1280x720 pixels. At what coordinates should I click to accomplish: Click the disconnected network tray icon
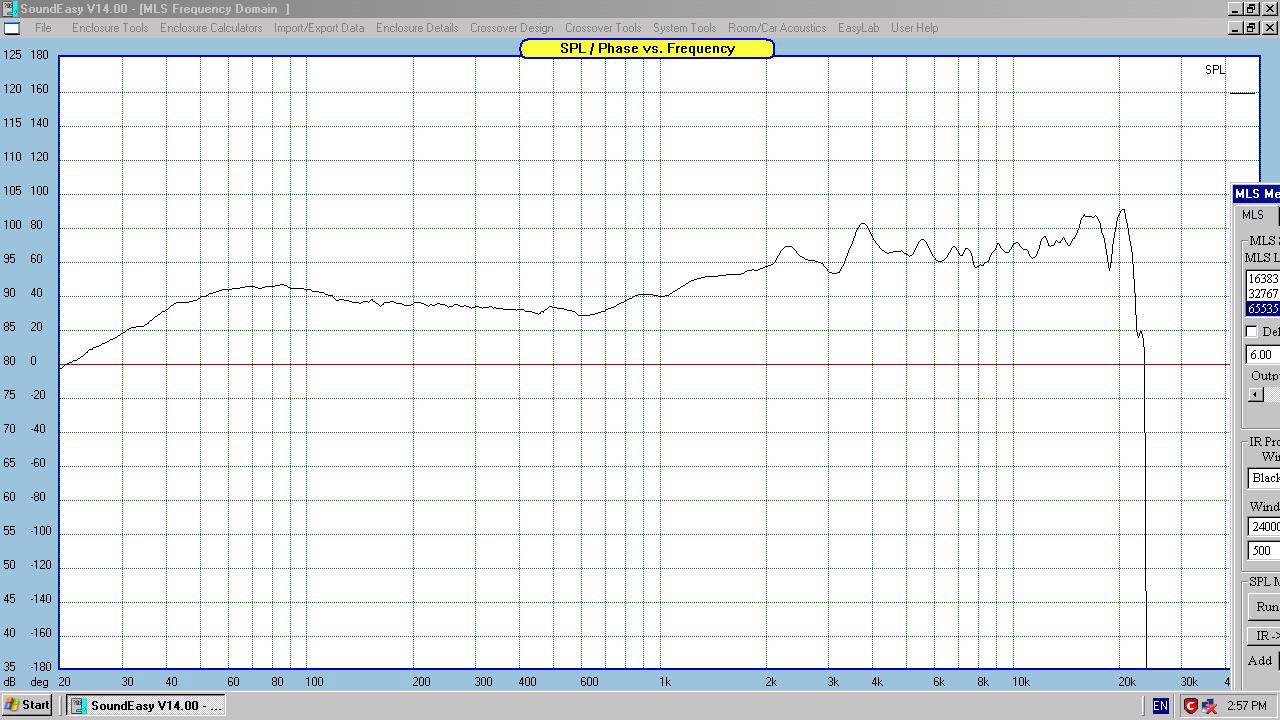coord(1209,706)
